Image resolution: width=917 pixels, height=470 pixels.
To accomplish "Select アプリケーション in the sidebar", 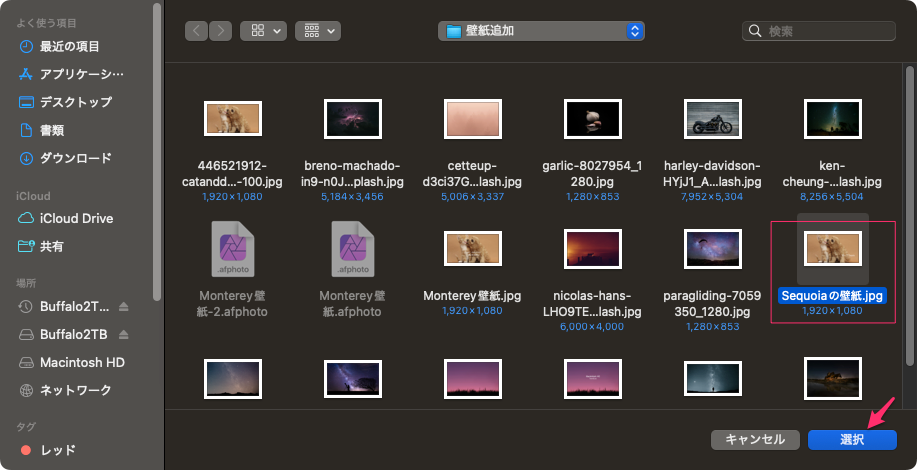I will point(81,74).
